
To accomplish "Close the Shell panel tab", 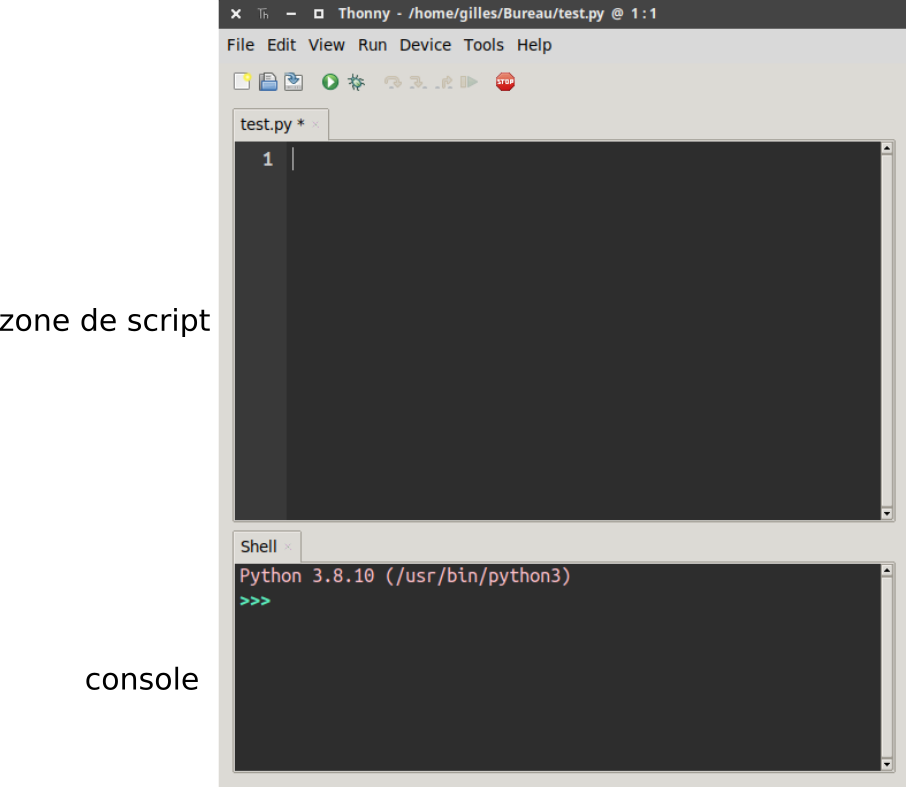I will [288, 547].
